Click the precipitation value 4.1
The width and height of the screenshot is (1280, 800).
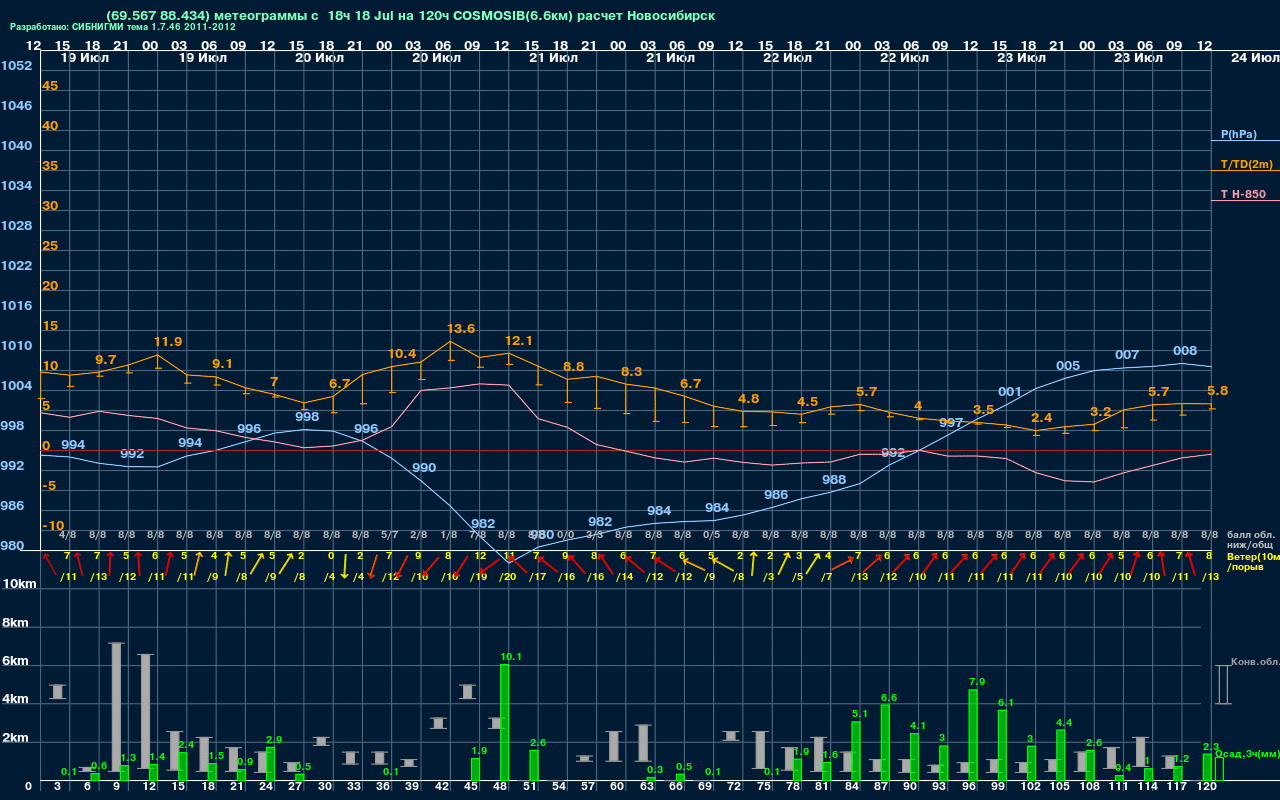pos(918,725)
